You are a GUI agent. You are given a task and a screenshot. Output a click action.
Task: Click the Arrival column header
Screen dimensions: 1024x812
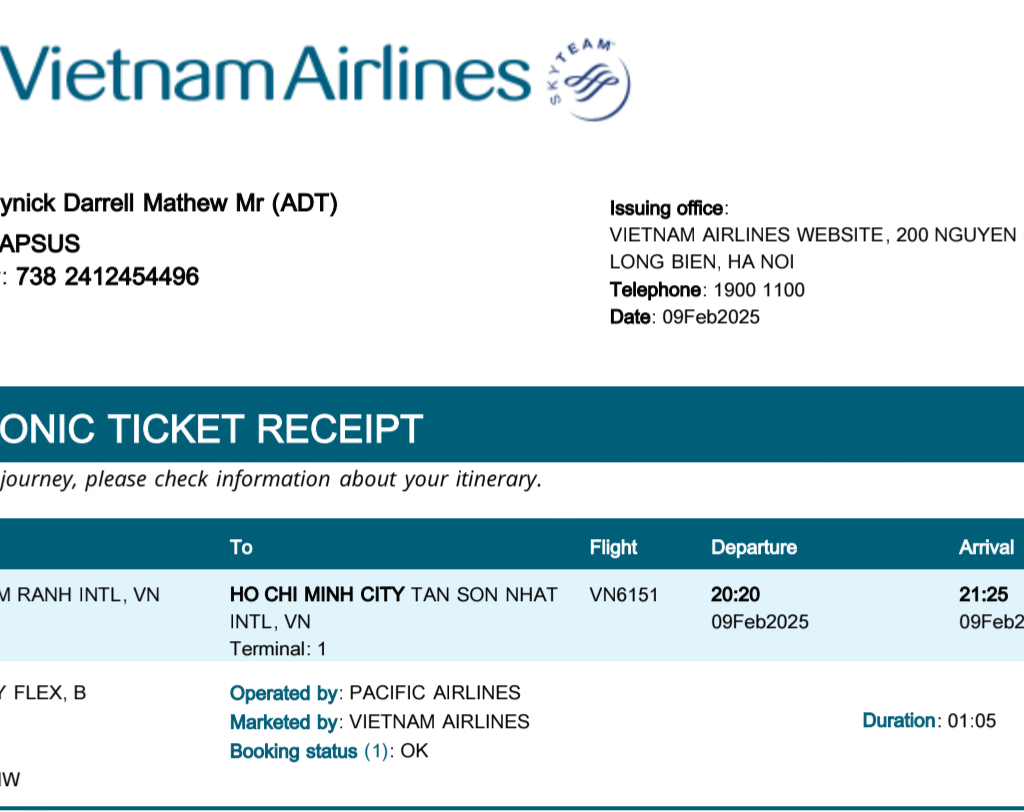(x=986, y=547)
